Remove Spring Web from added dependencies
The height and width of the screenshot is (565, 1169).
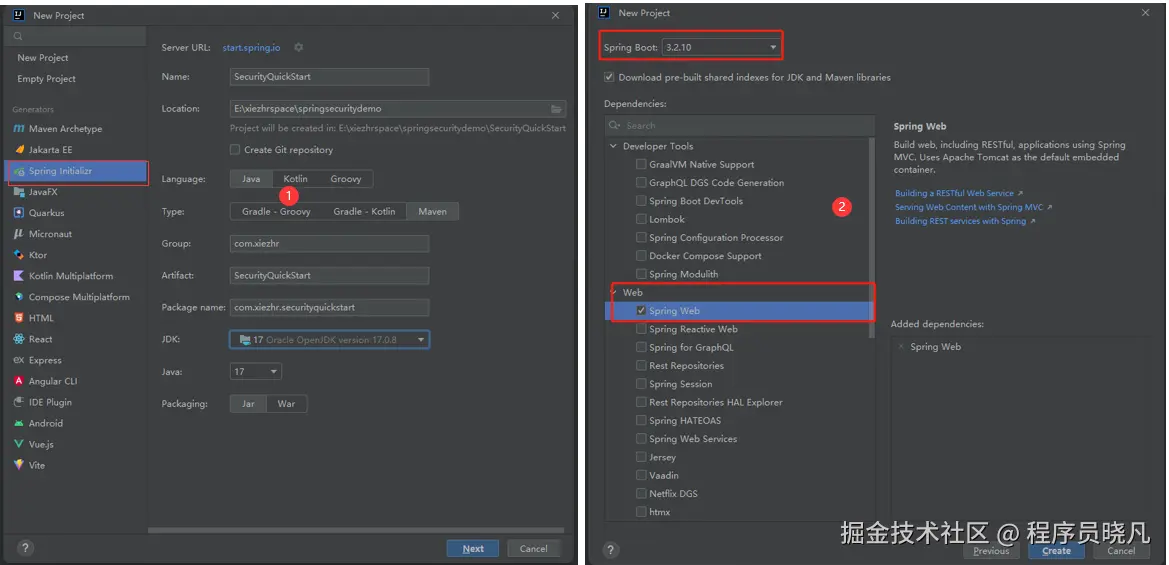coord(901,347)
